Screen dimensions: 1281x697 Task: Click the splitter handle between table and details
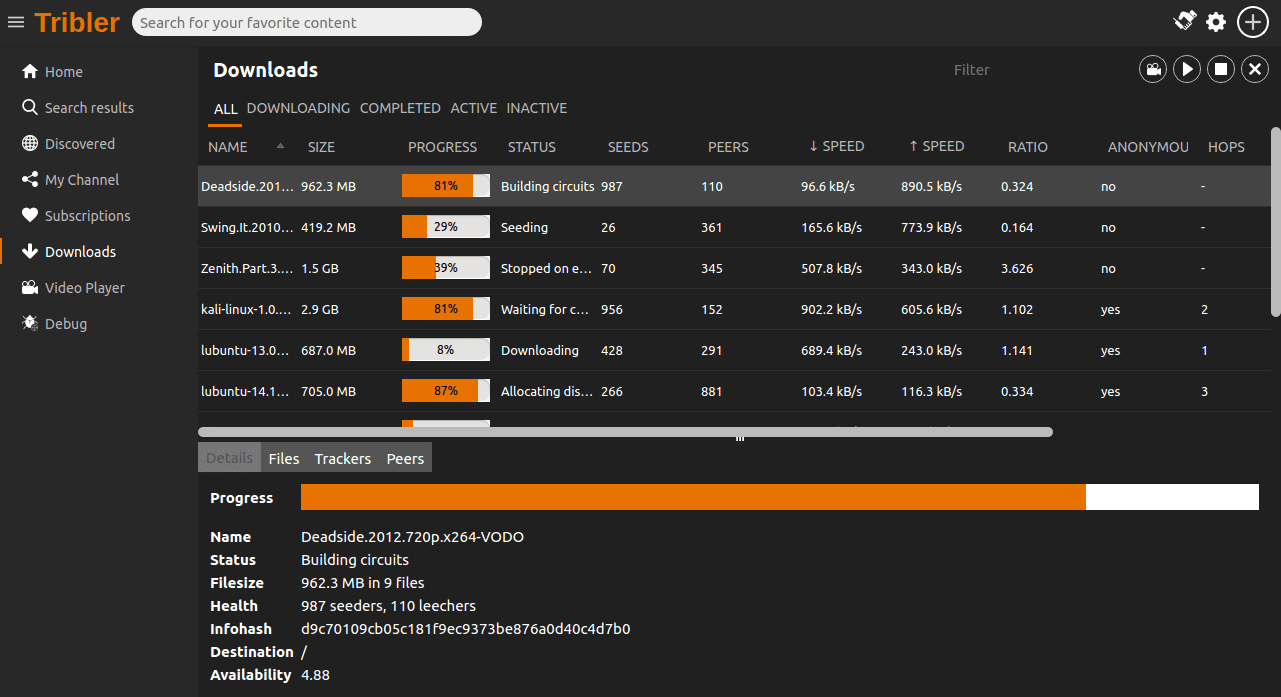tap(740, 438)
